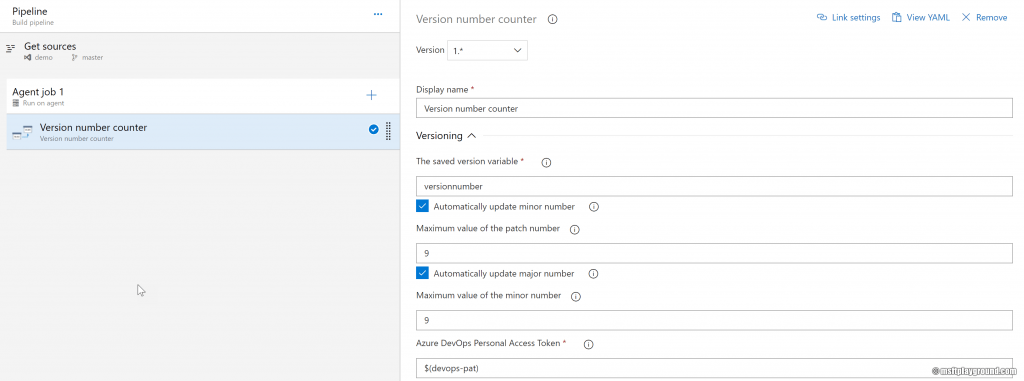The width and height of the screenshot is (1024, 381).
Task: Show info for Automatically update major number
Action: coord(594,274)
